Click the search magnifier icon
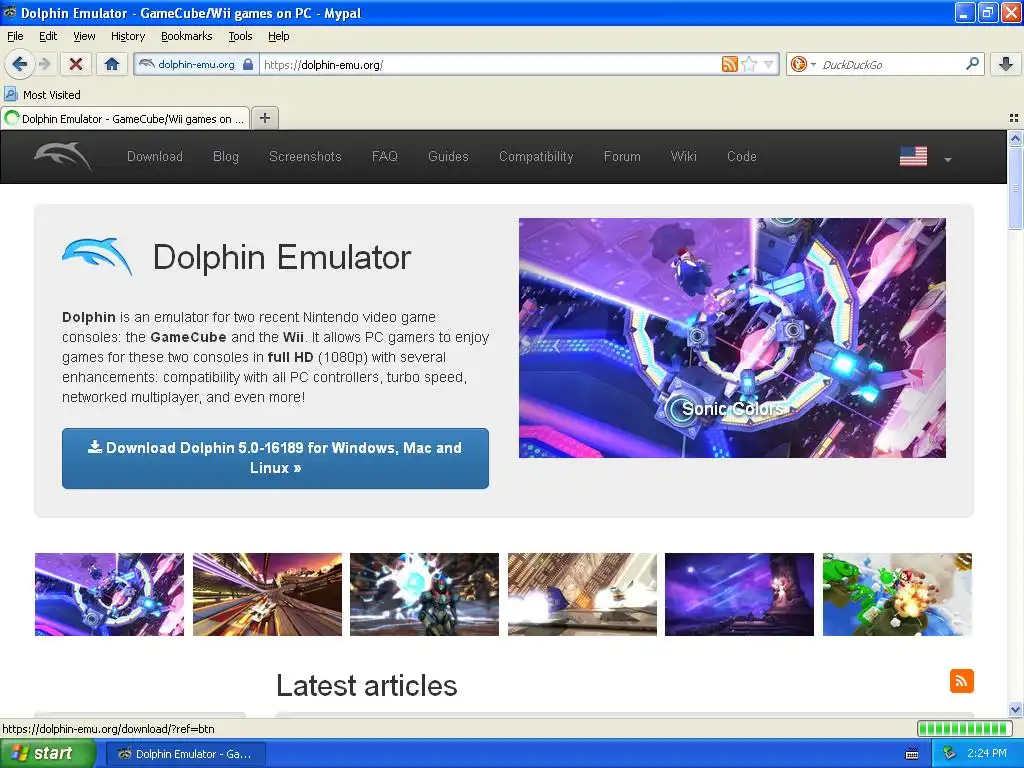This screenshot has height=768, width=1024. (972, 63)
